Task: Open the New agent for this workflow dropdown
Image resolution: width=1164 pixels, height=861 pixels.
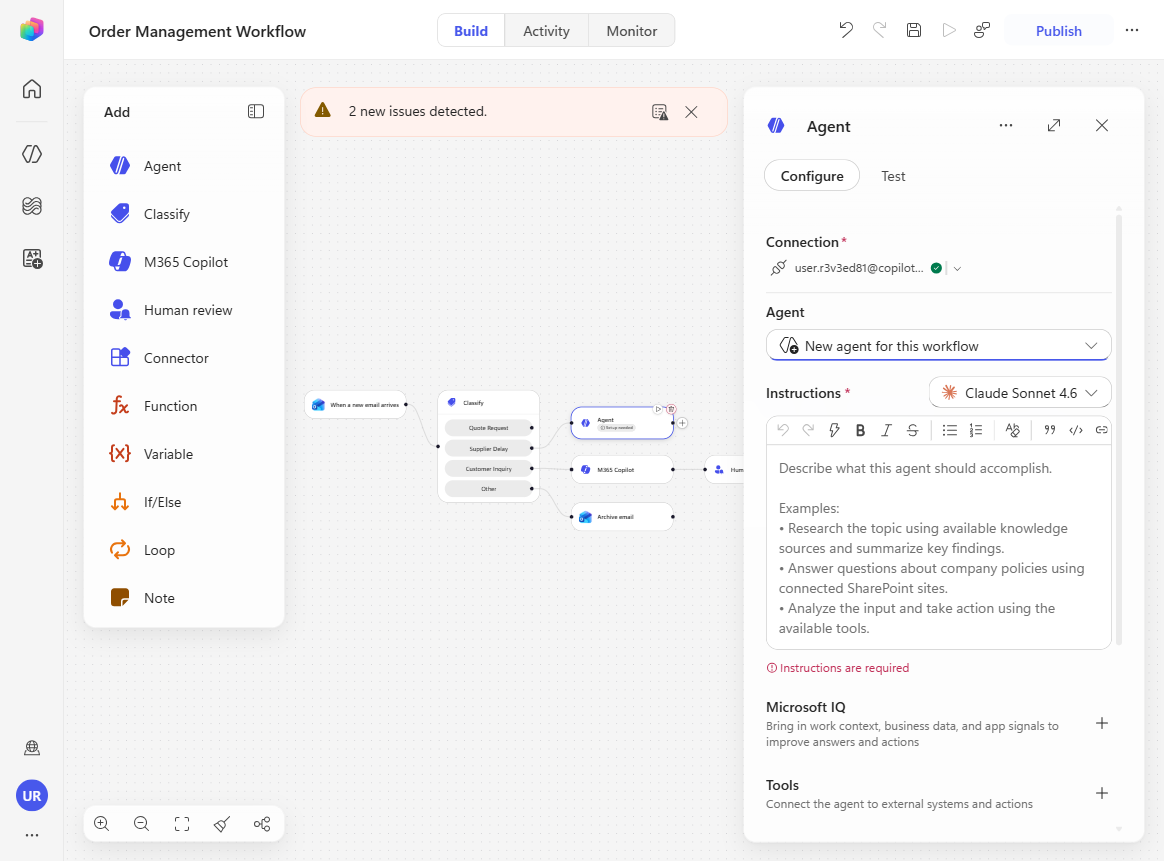Action: pos(938,346)
